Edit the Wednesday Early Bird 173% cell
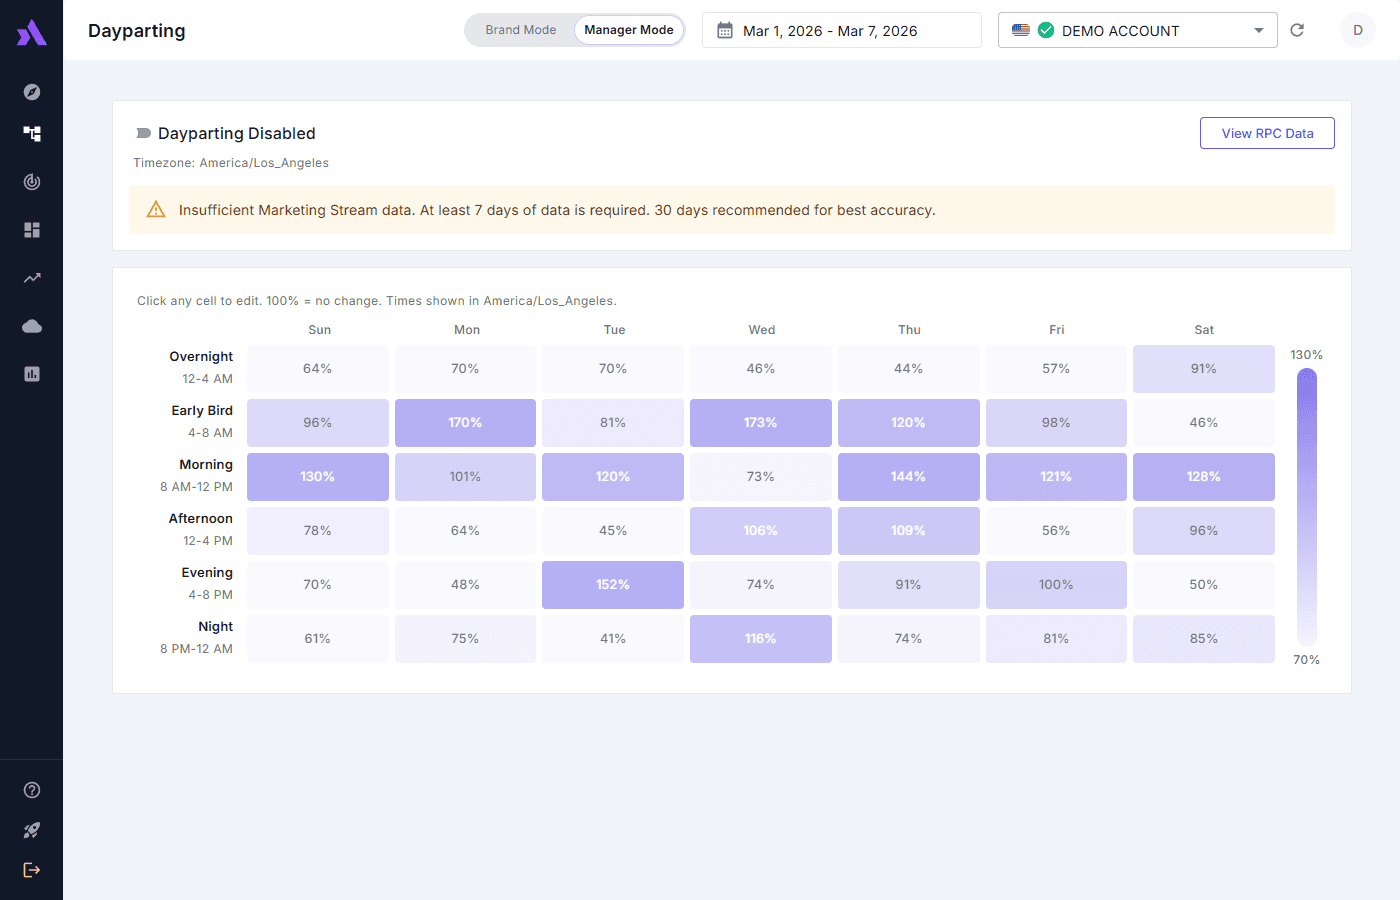This screenshot has height=900, width=1400. pos(761,423)
